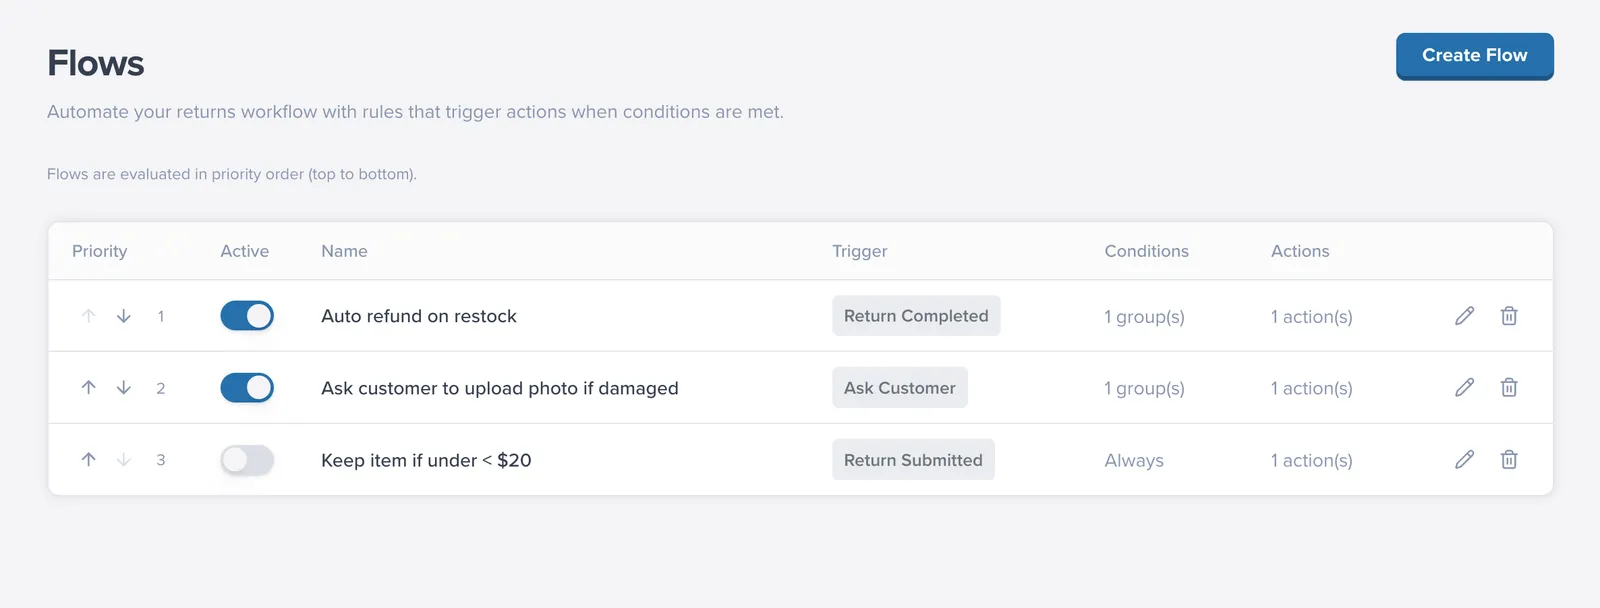
Task: Delete the Auto refund on restock flow
Action: coord(1509,316)
